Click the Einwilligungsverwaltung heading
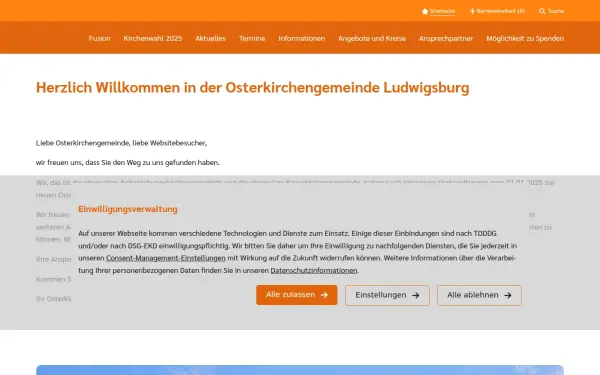The width and height of the screenshot is (600, 375). coord(128,209)
